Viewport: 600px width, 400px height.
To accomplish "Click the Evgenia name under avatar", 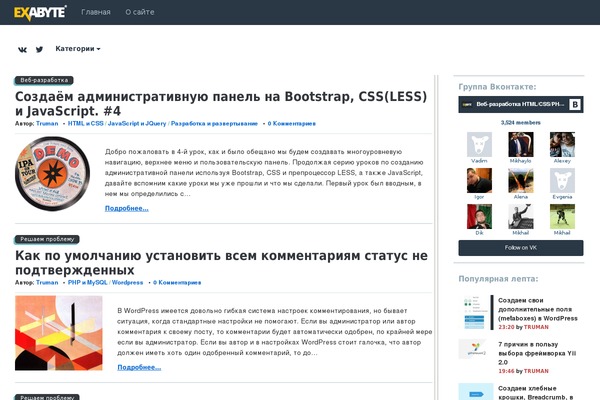I will pyautogui.click(x=562, y=197).
